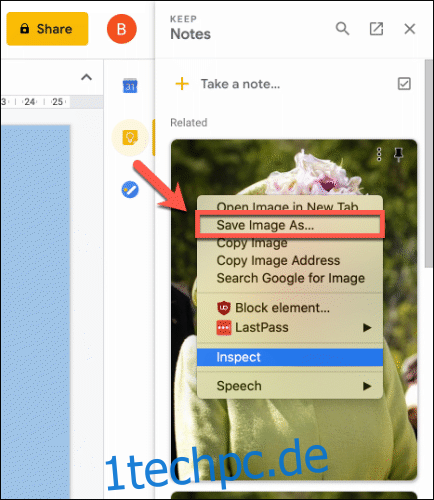Pin the note with pushpin icon

point(398,154)
